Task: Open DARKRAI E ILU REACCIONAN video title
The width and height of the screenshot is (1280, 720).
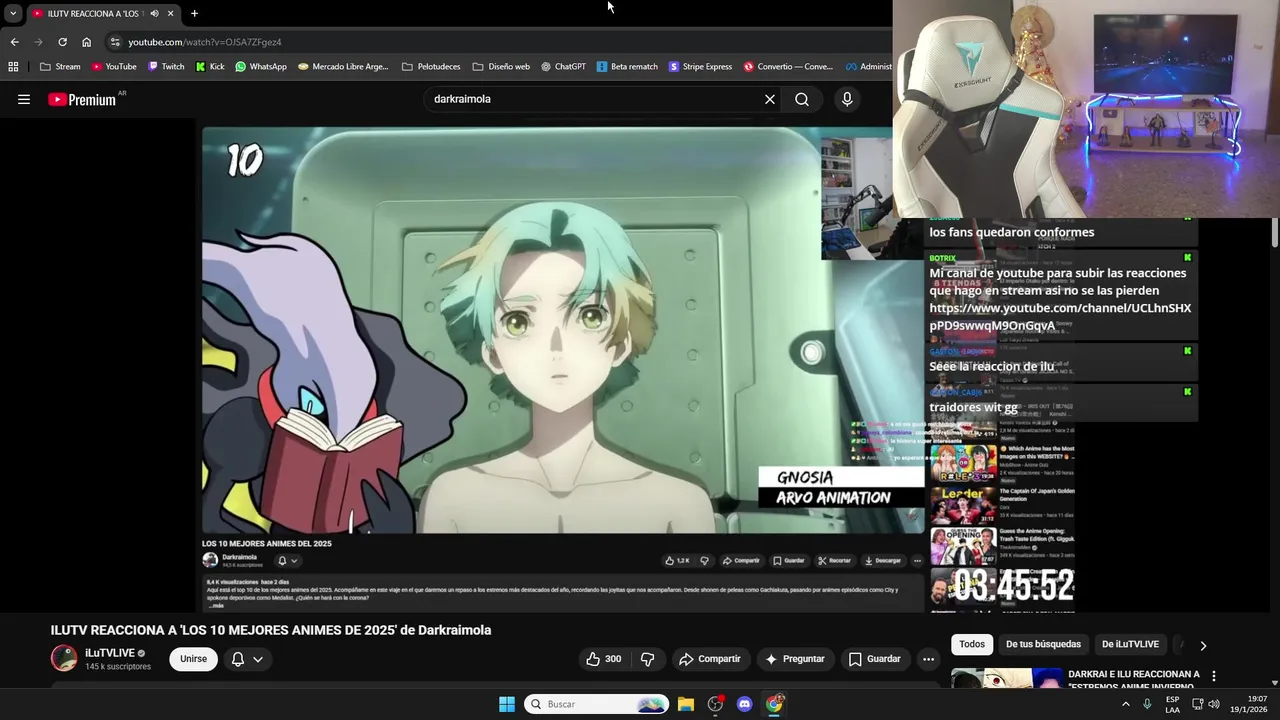Action: (1134, 680)
